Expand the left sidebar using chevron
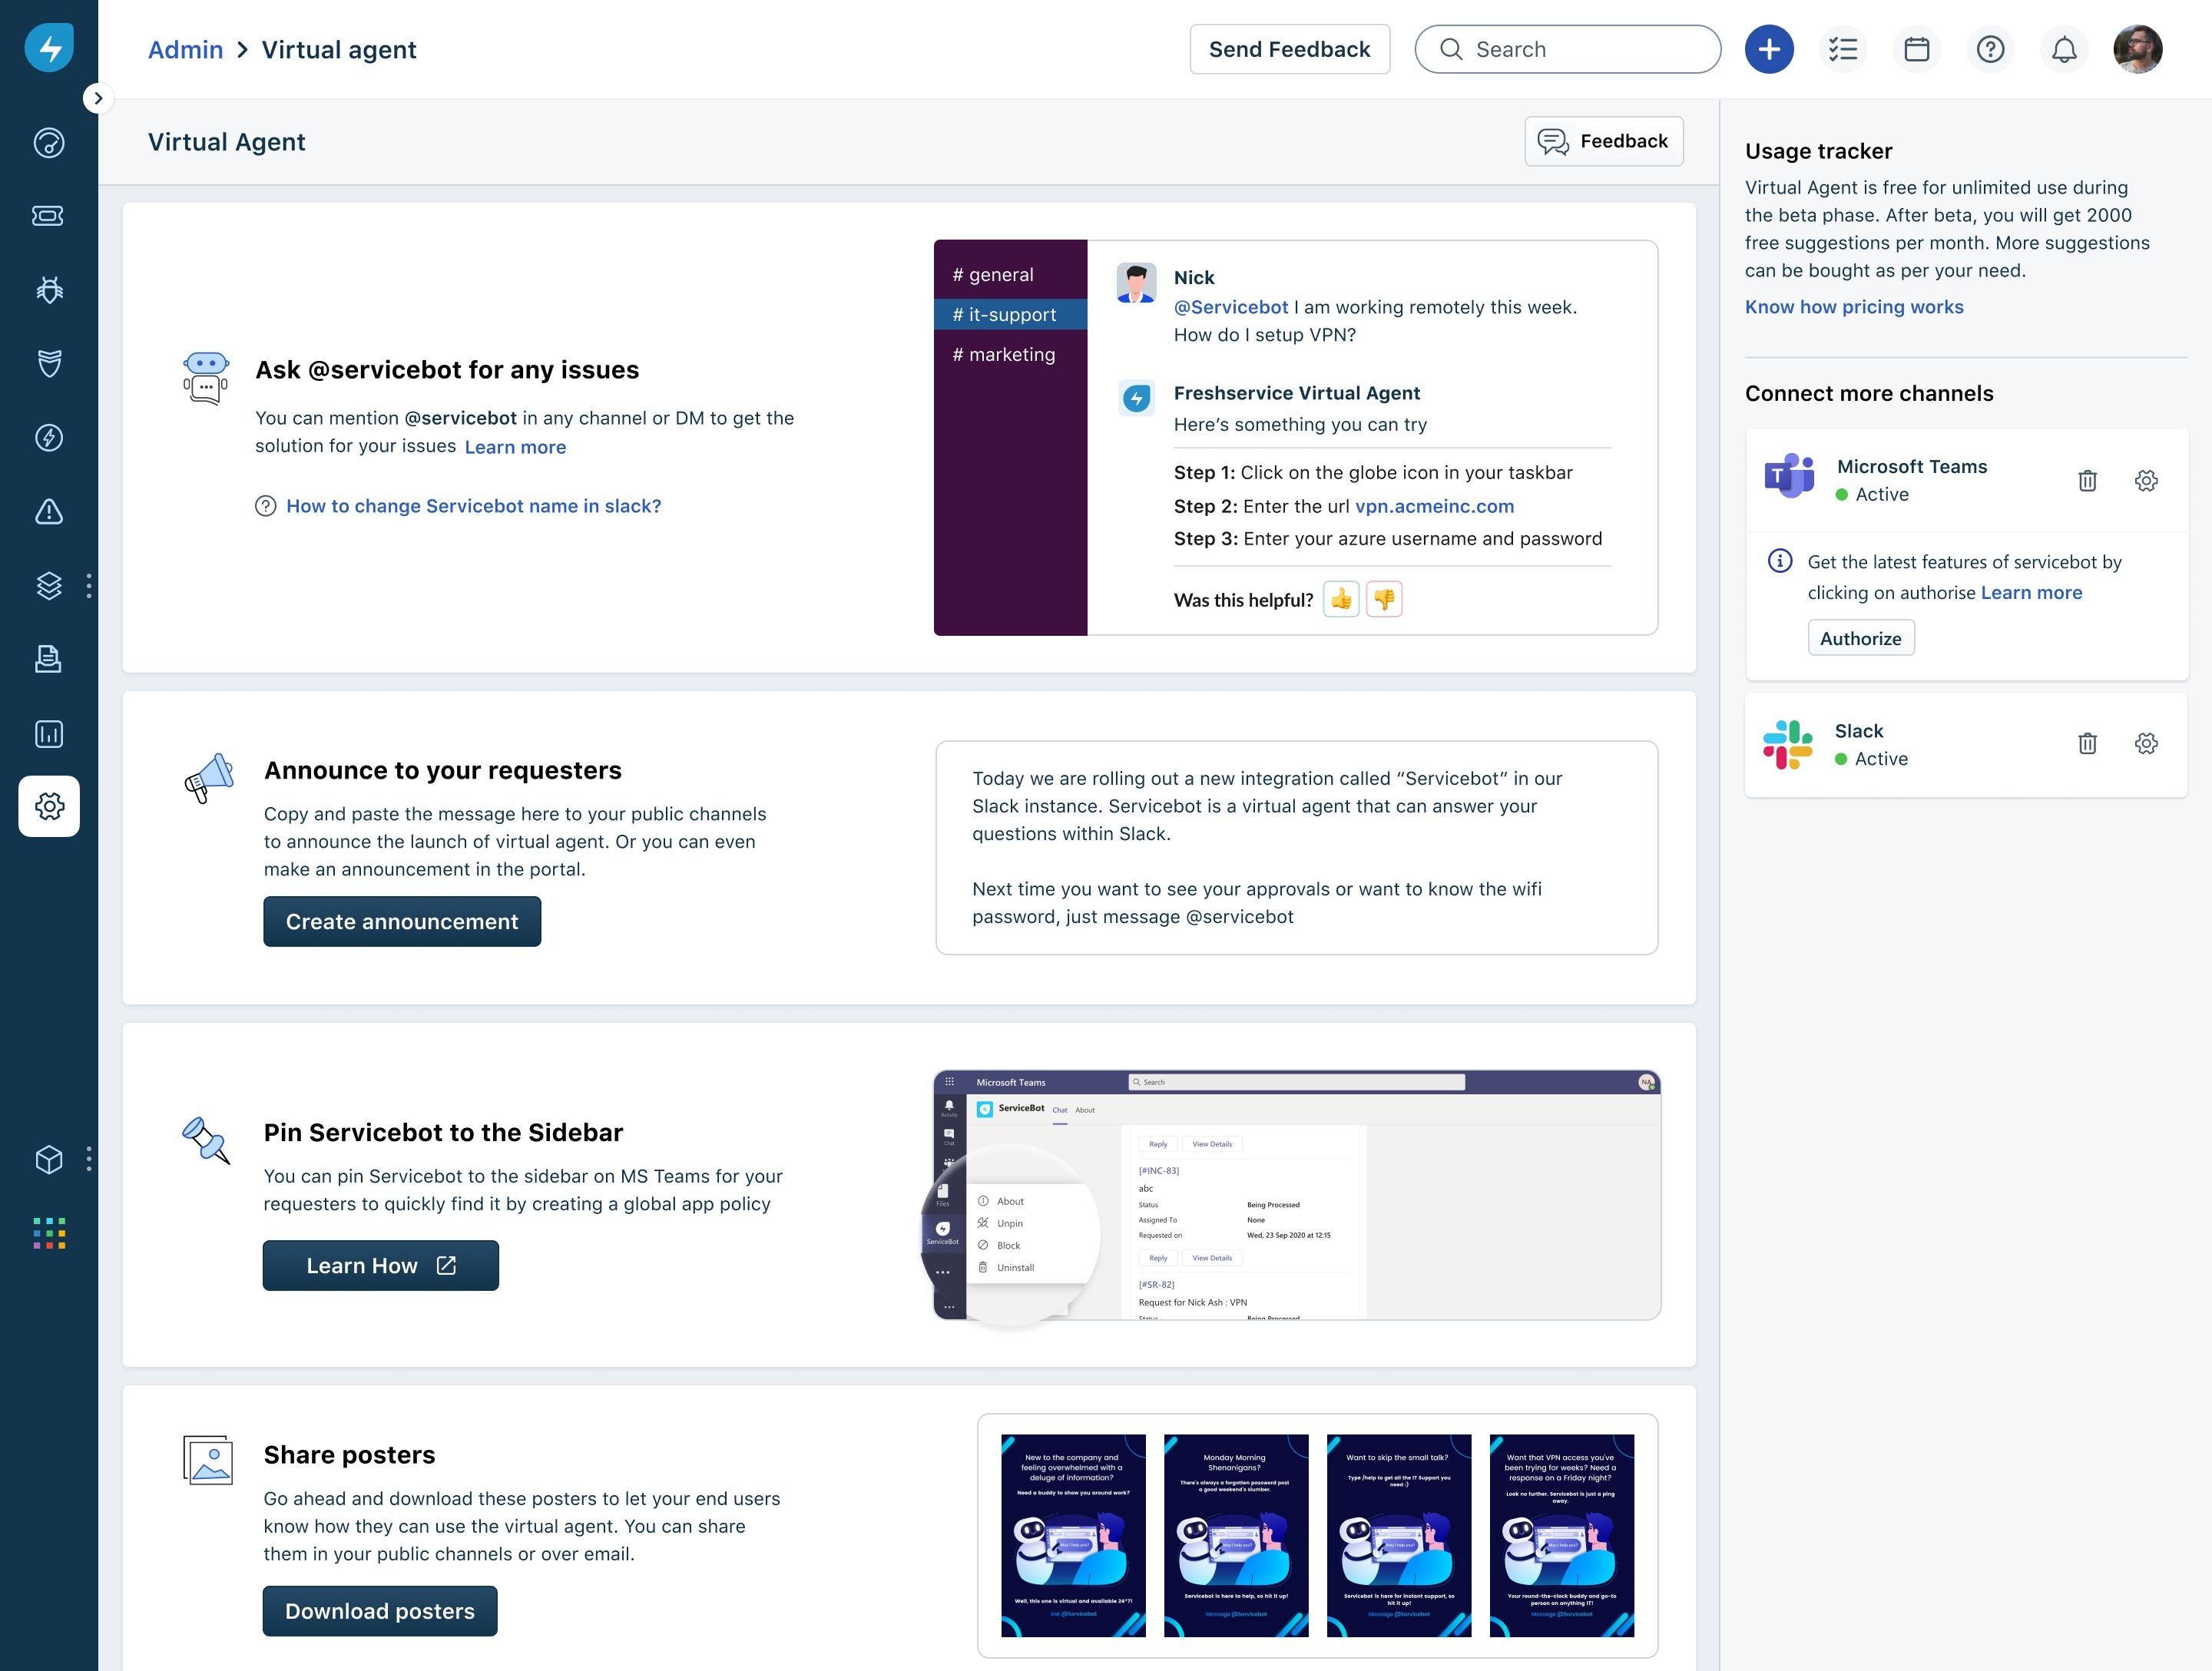The height and width of the screenshot is (1671, 2212). (x=97, y=98)
